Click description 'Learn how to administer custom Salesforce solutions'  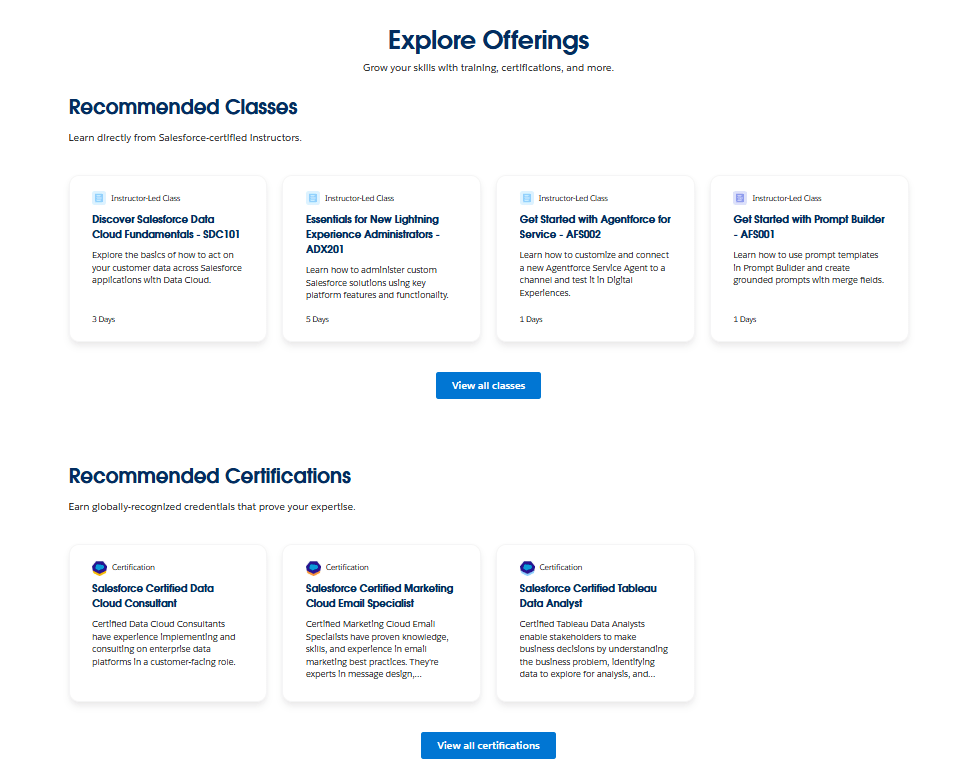[x=377, y=283]
